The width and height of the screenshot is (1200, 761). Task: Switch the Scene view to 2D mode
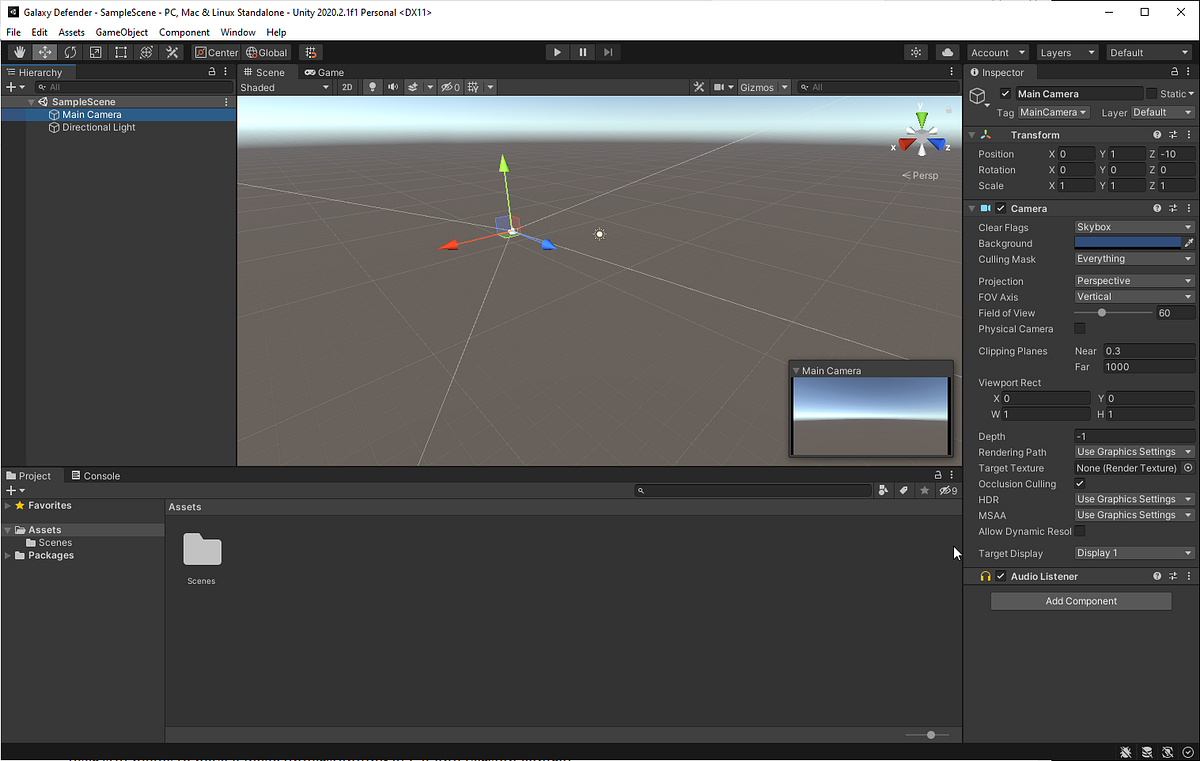(347, 87)
